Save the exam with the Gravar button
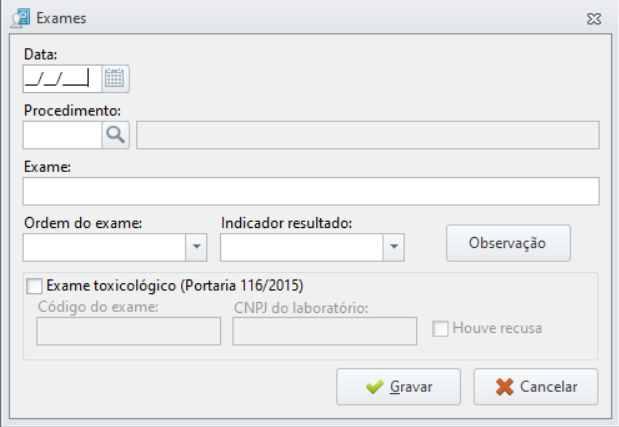Viewport: 619px width, 427px height. pos(398,387)
